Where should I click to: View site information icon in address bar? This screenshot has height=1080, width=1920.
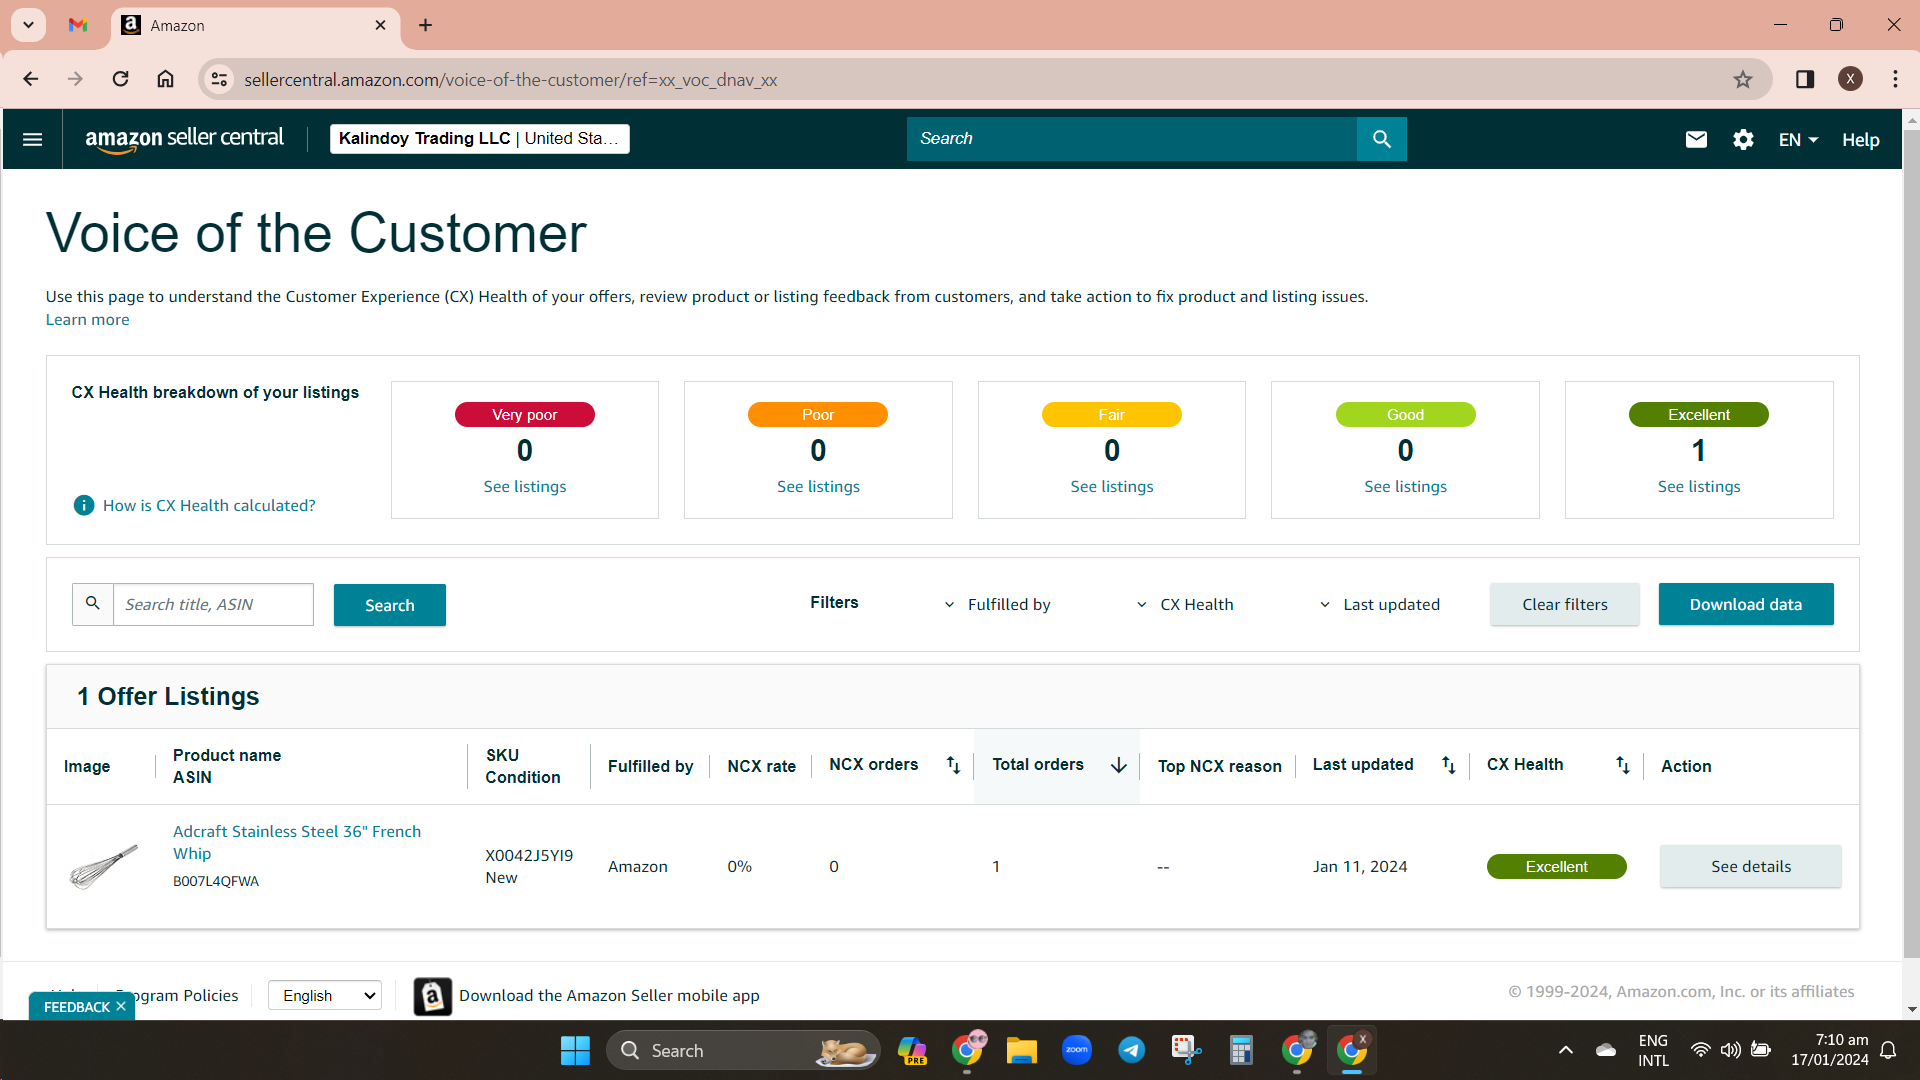(x=219, y=79)
